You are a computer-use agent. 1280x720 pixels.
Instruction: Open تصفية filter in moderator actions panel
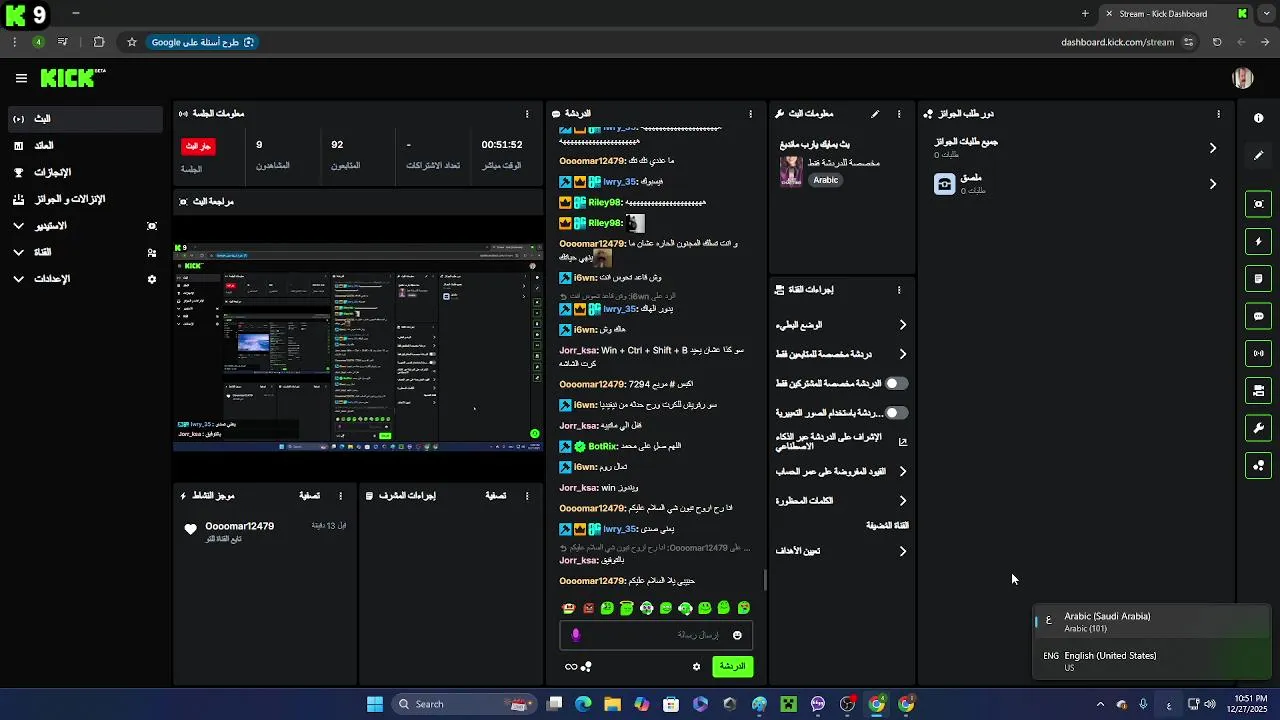click(x=495, y=496)
